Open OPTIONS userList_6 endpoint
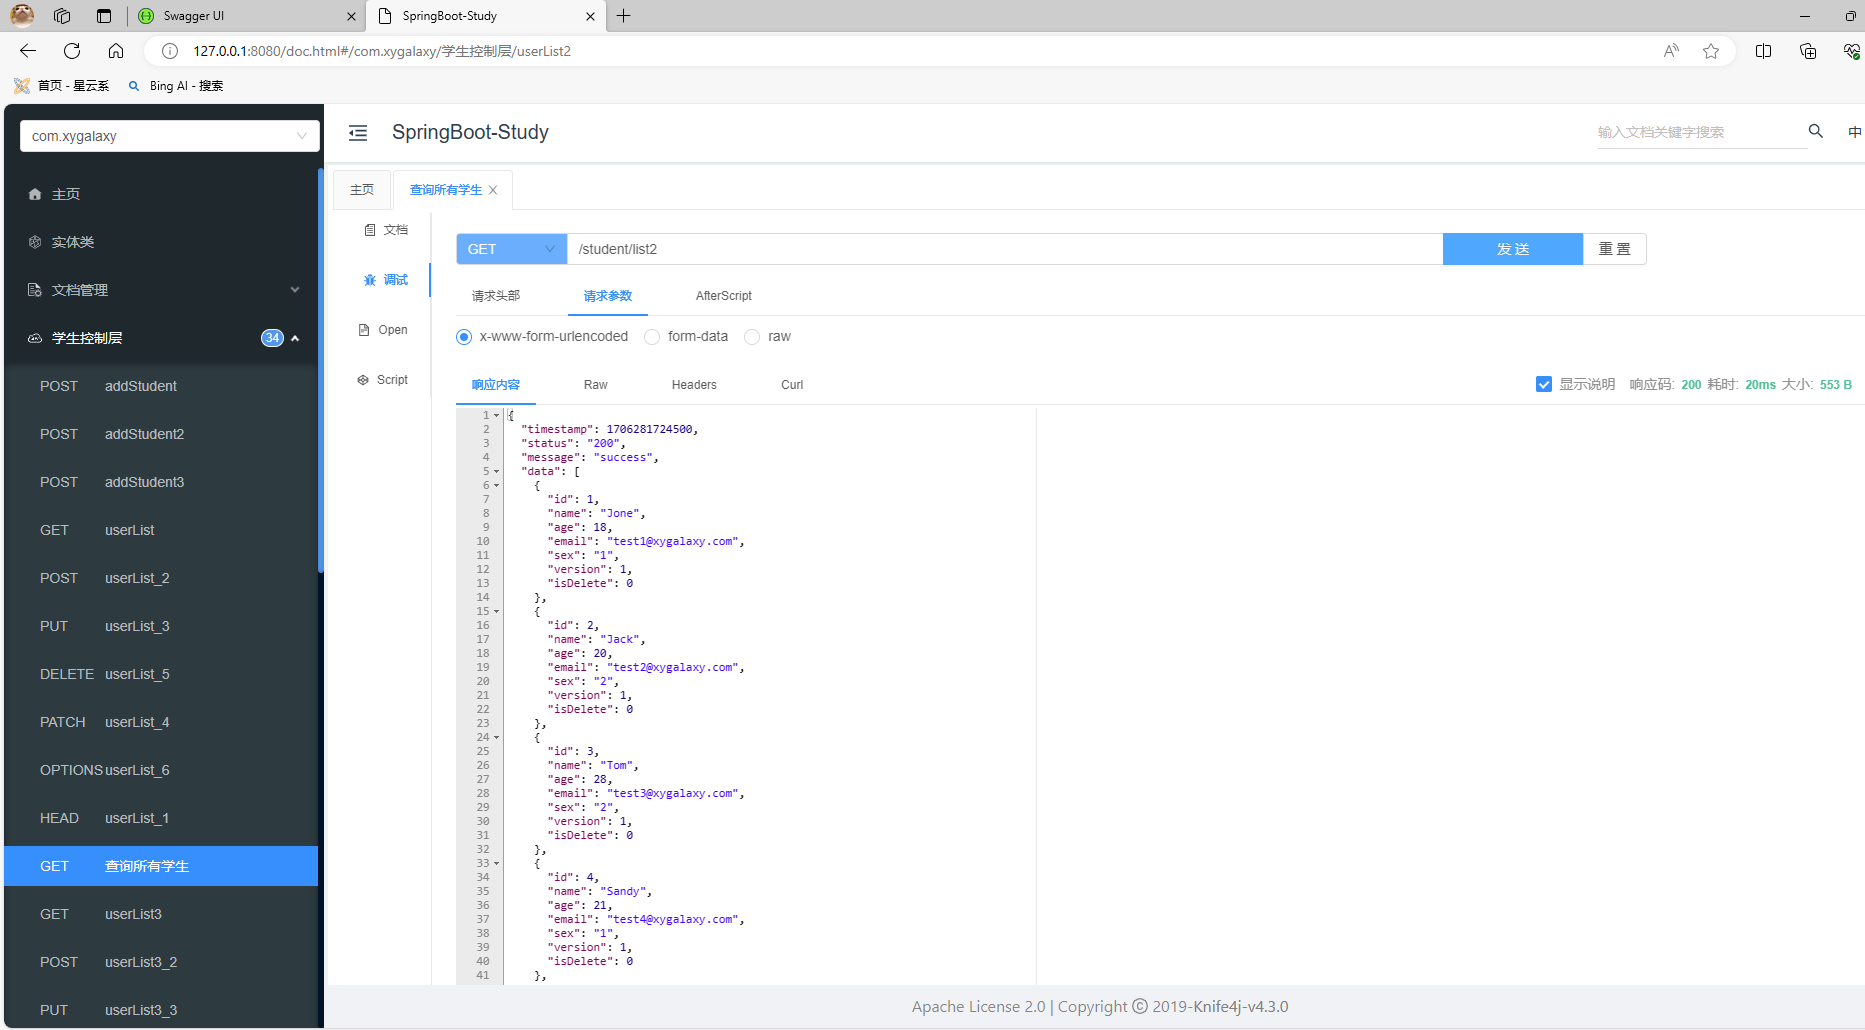The image size is (1865, 1030). pos(161,770)
